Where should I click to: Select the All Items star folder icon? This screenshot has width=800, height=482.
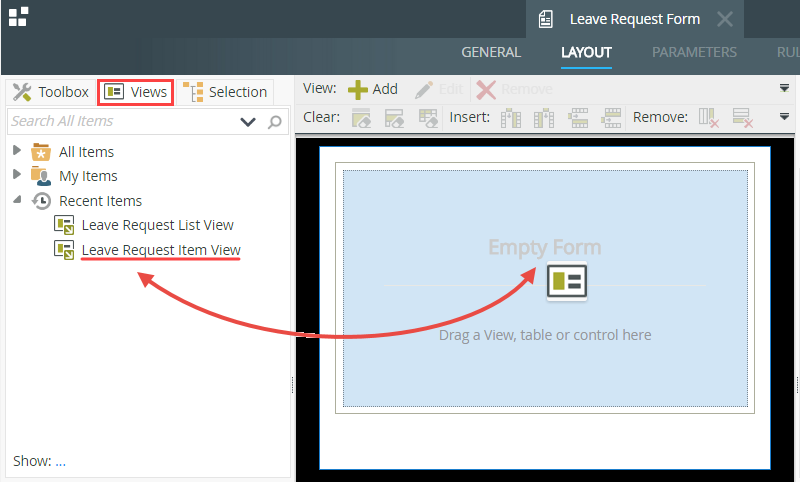[41, 151]
